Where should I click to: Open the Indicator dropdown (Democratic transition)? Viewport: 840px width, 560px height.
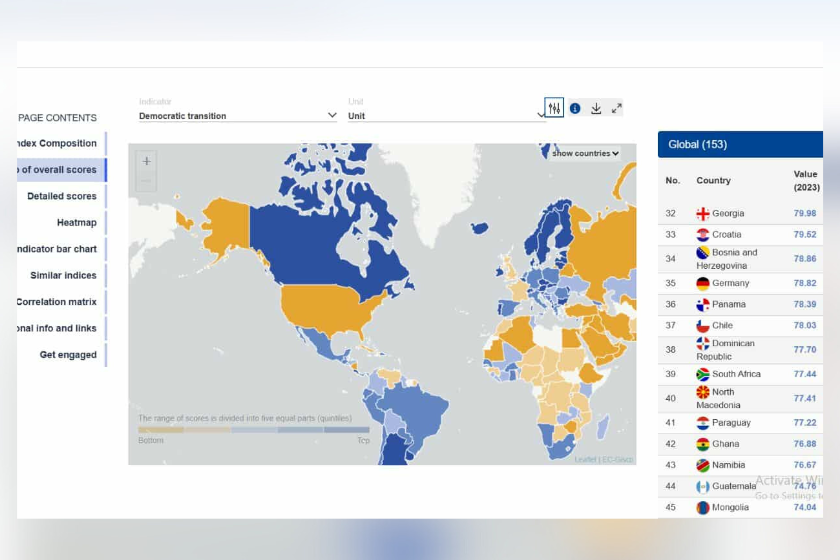click(x=238, y=116)
